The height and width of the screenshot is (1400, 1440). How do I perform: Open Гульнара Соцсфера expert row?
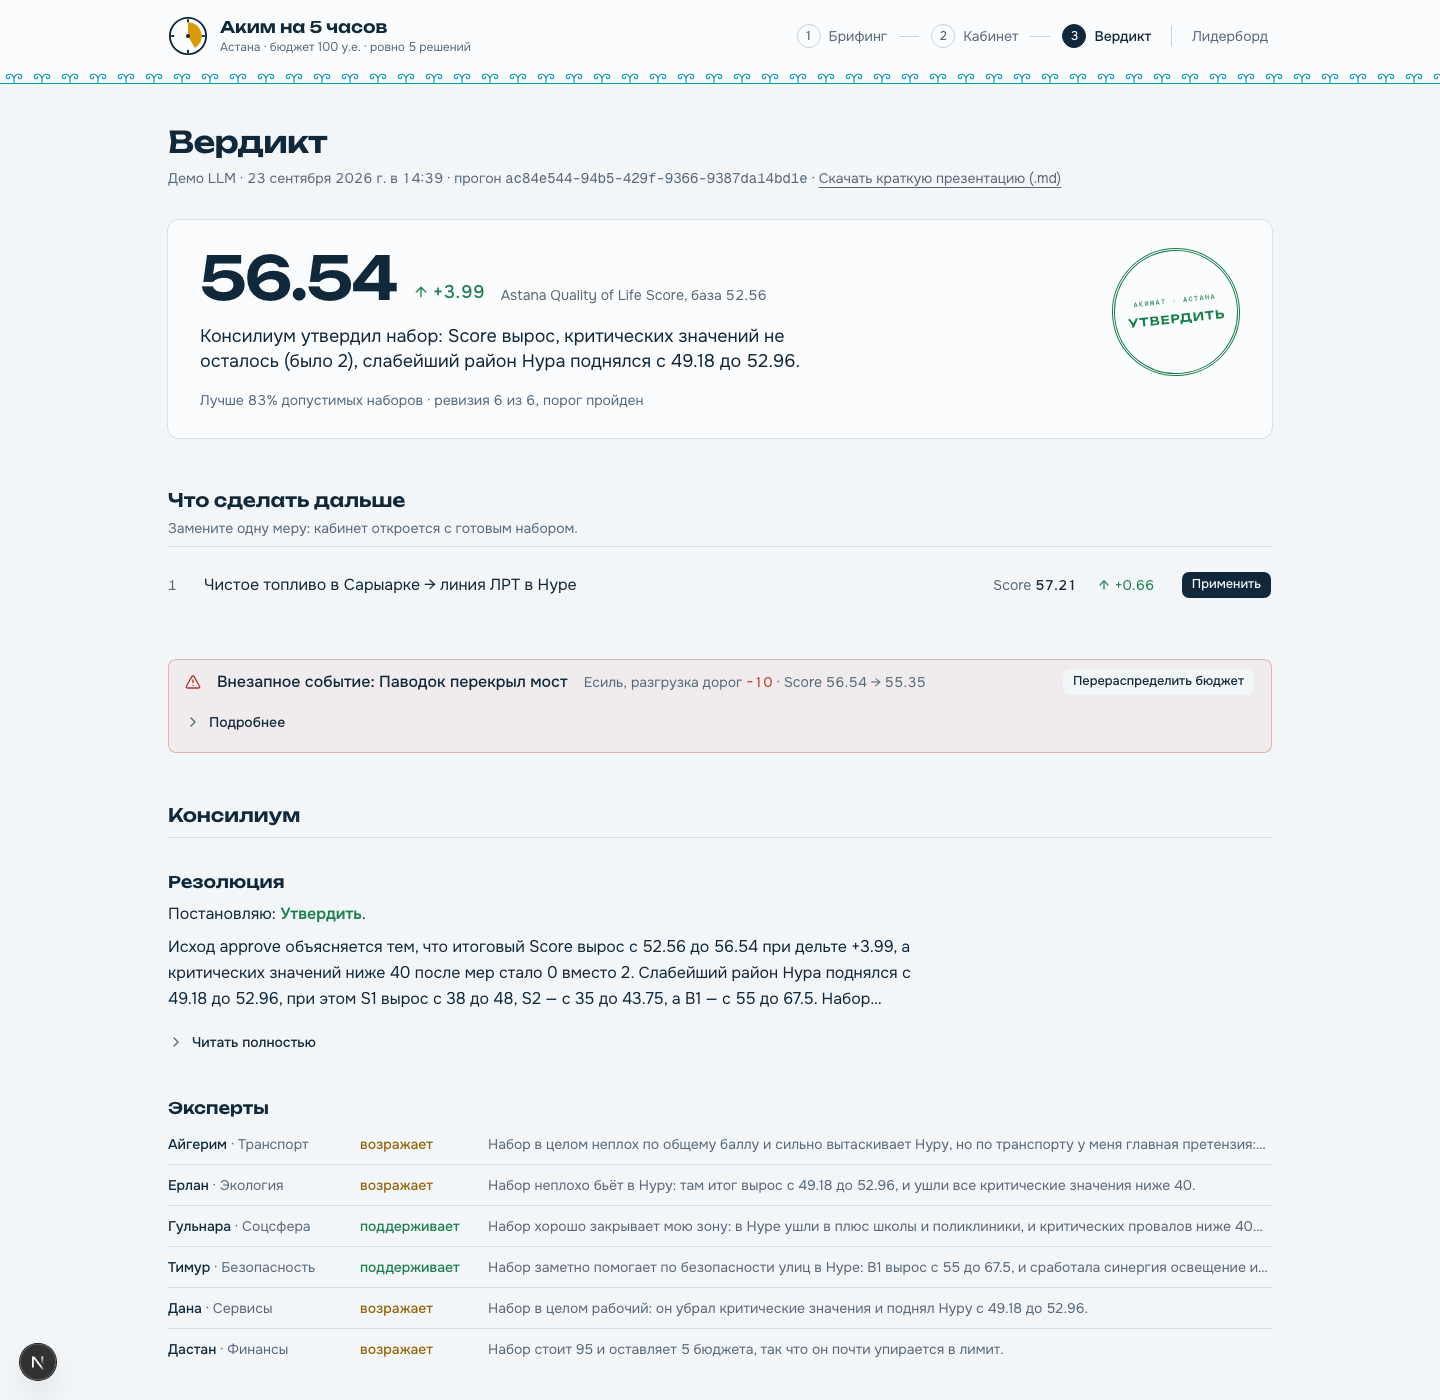coord(720,1226)
